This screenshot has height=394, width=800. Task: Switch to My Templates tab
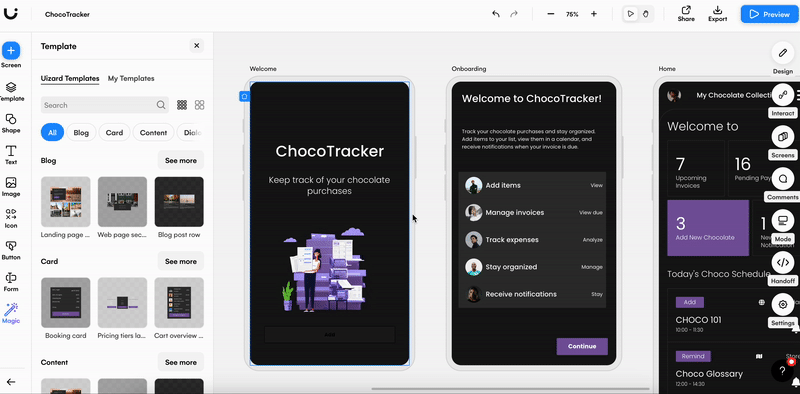pos(131,79)
